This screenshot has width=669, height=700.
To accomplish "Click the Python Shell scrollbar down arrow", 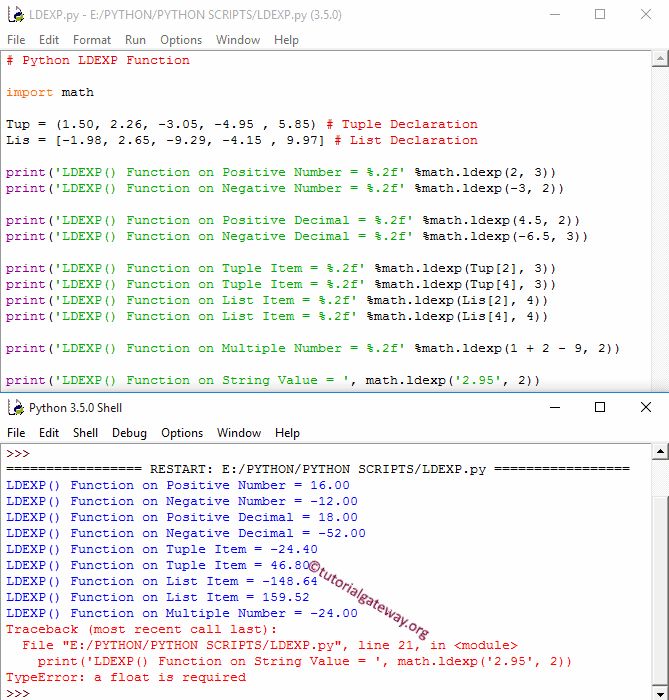I will pos(660,692).
